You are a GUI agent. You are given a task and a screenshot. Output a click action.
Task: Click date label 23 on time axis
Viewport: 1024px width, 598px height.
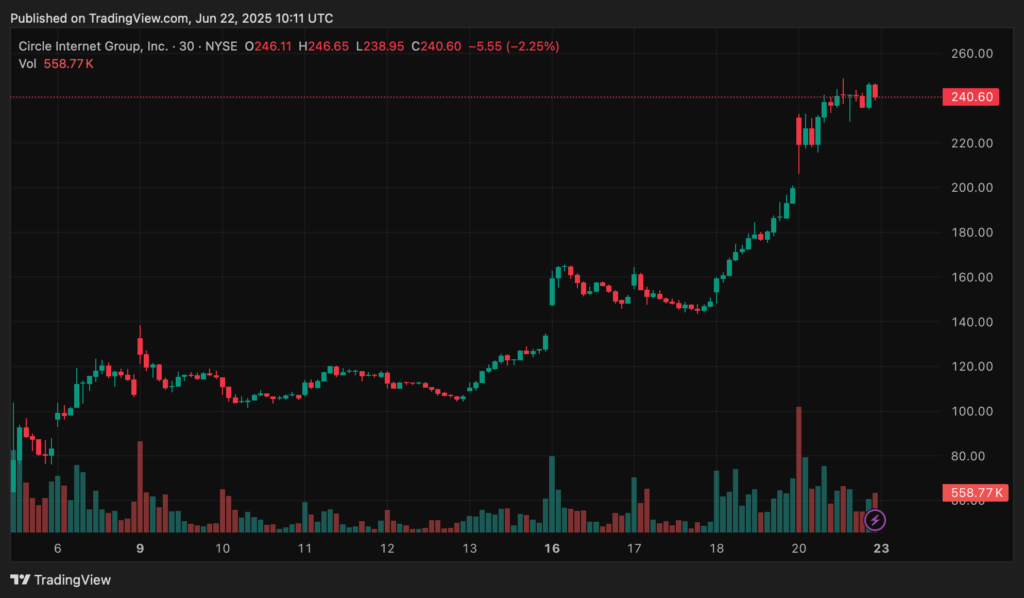[881, 548]
